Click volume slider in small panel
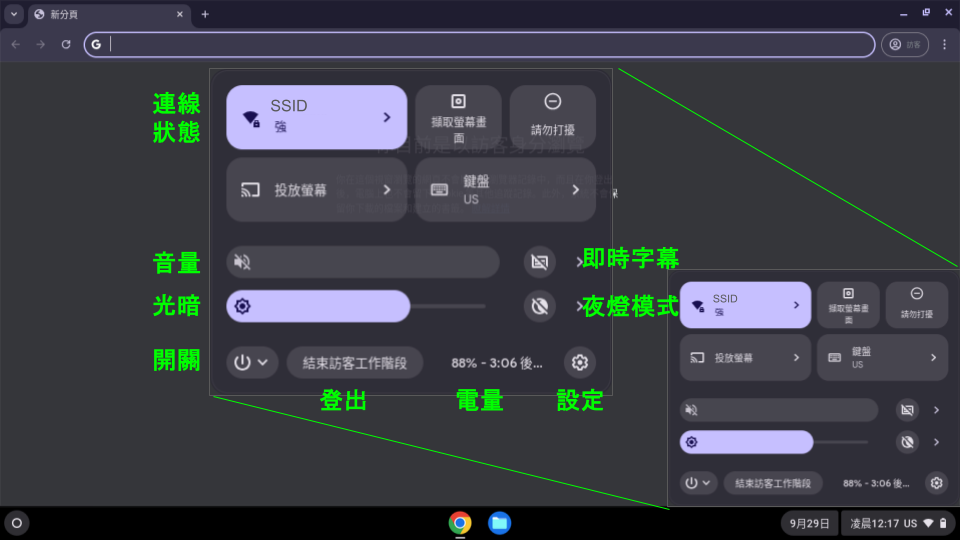The width and height of the screenshot is (960, 540). pos(779,410)
